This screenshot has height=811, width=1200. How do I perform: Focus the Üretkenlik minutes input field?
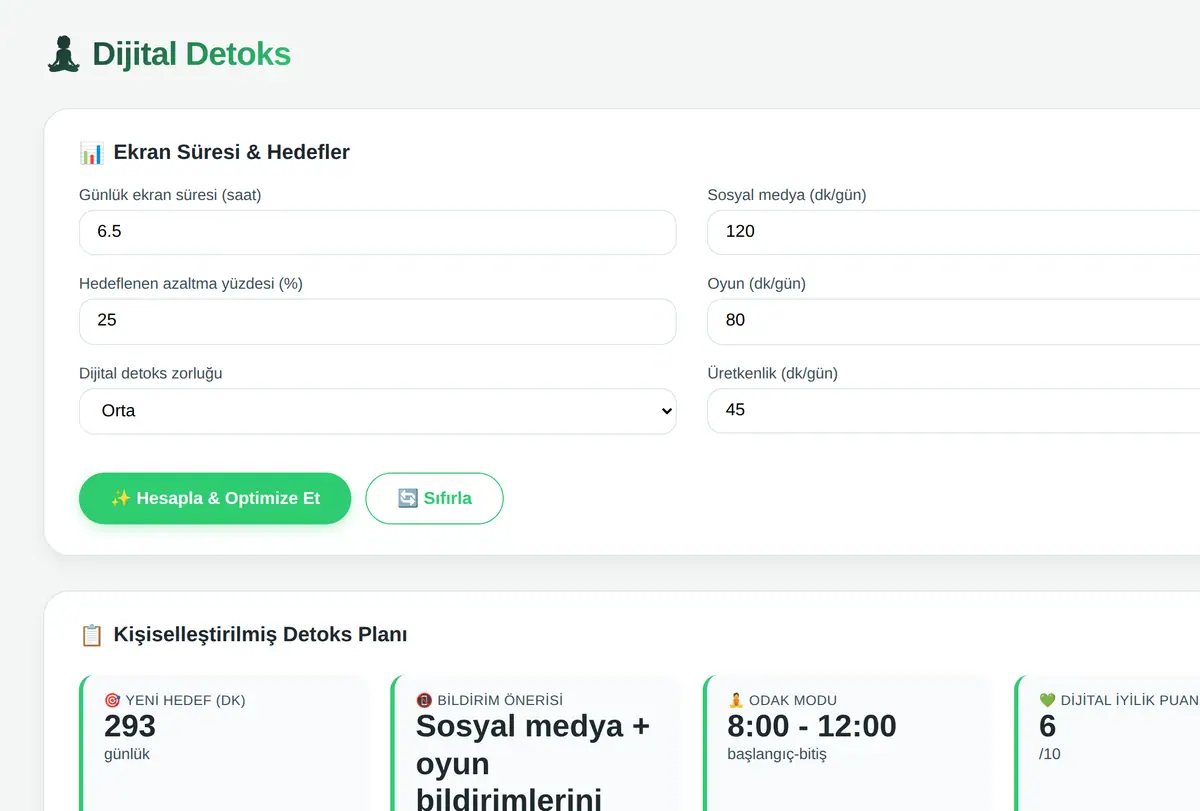coord(953,410)
